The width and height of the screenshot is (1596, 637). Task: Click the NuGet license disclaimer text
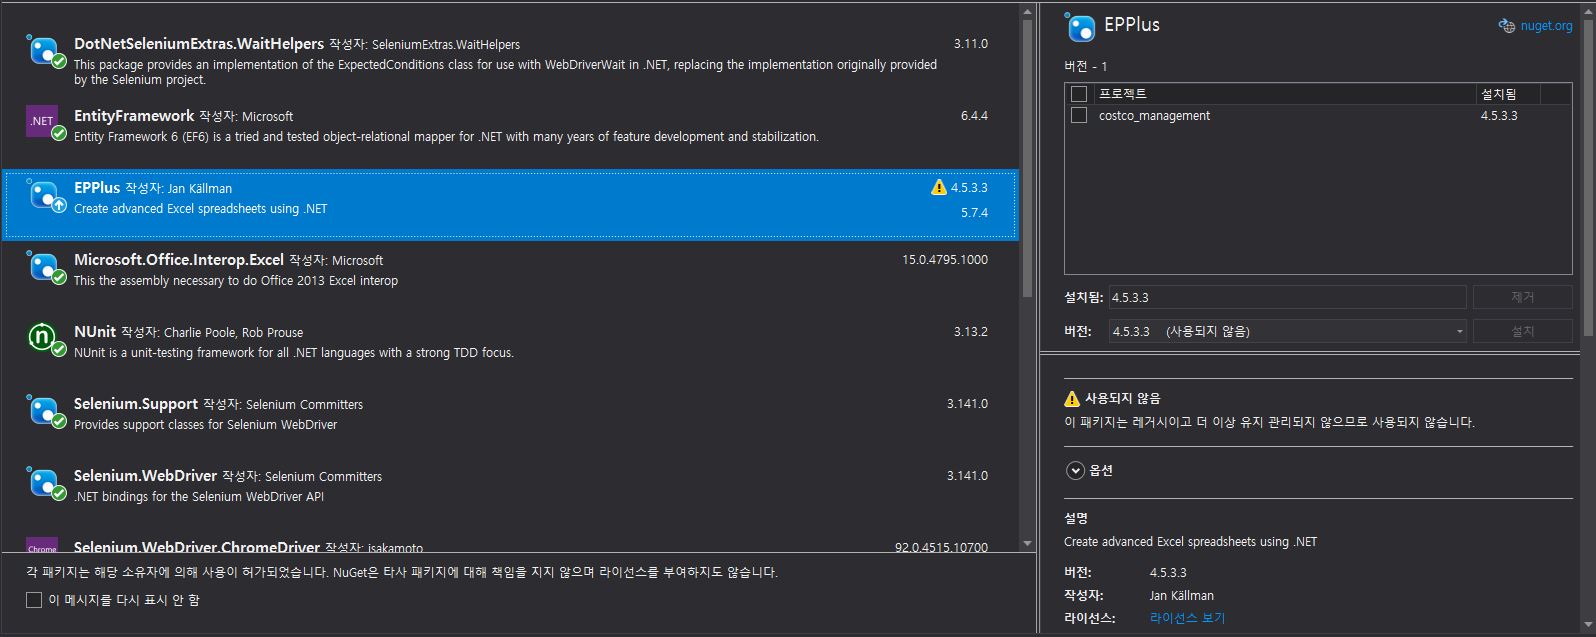401,573
